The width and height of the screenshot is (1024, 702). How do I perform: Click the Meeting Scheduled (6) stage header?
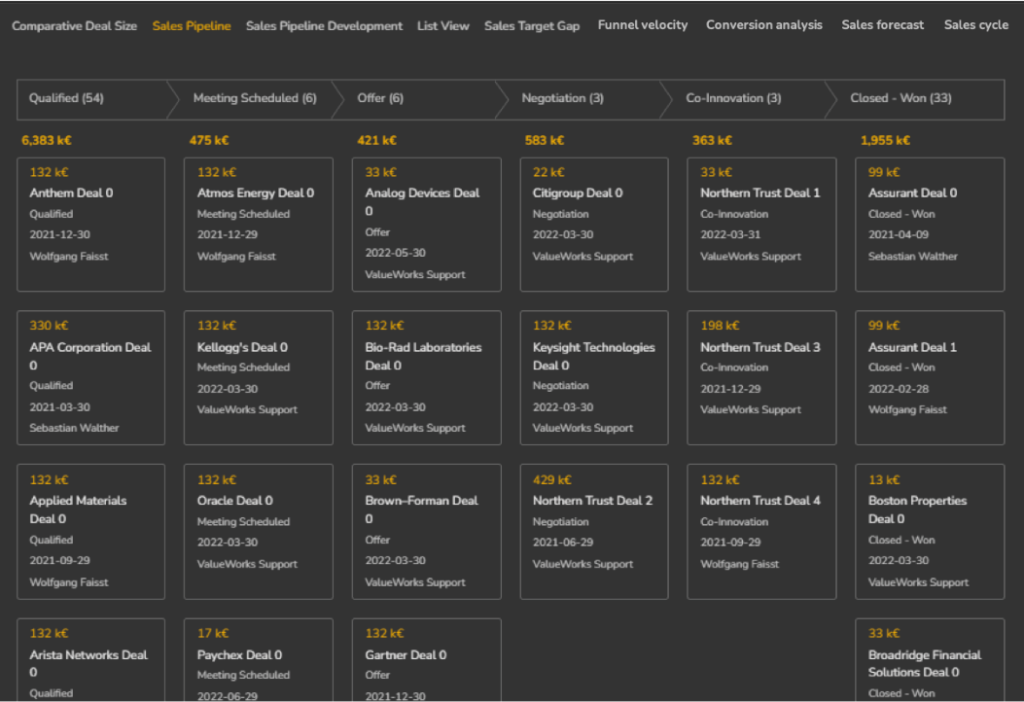254,99
